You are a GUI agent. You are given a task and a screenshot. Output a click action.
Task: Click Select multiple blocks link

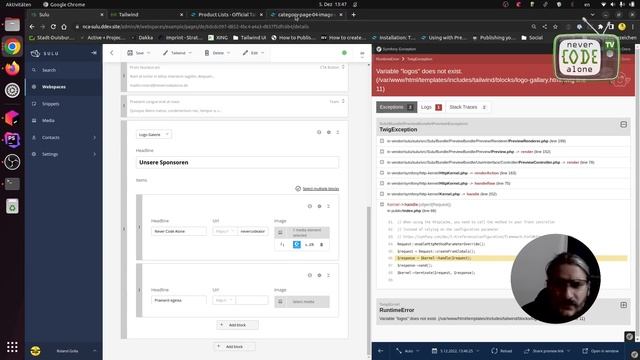tap(320, 189)
